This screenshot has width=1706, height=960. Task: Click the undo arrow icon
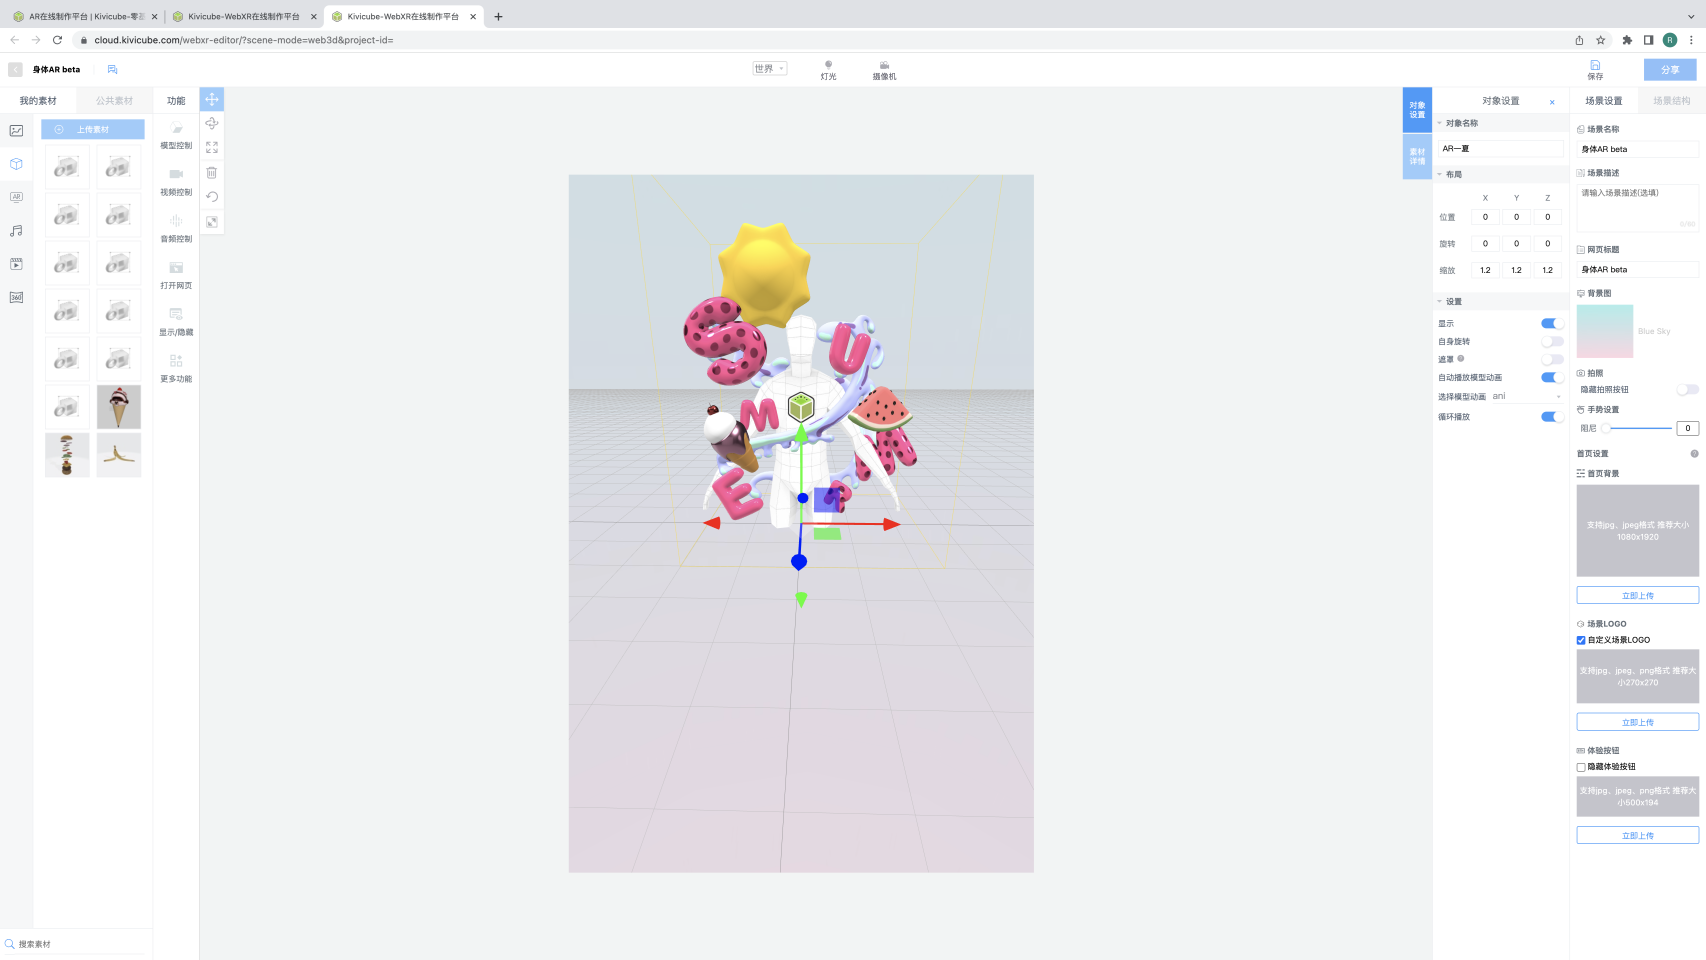[x=212, y=197]
